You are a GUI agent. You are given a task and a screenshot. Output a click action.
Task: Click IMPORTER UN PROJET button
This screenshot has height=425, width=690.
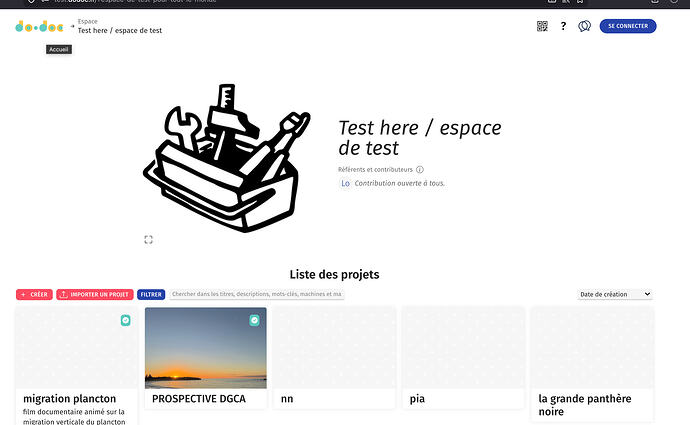click(x=95, y=294)
